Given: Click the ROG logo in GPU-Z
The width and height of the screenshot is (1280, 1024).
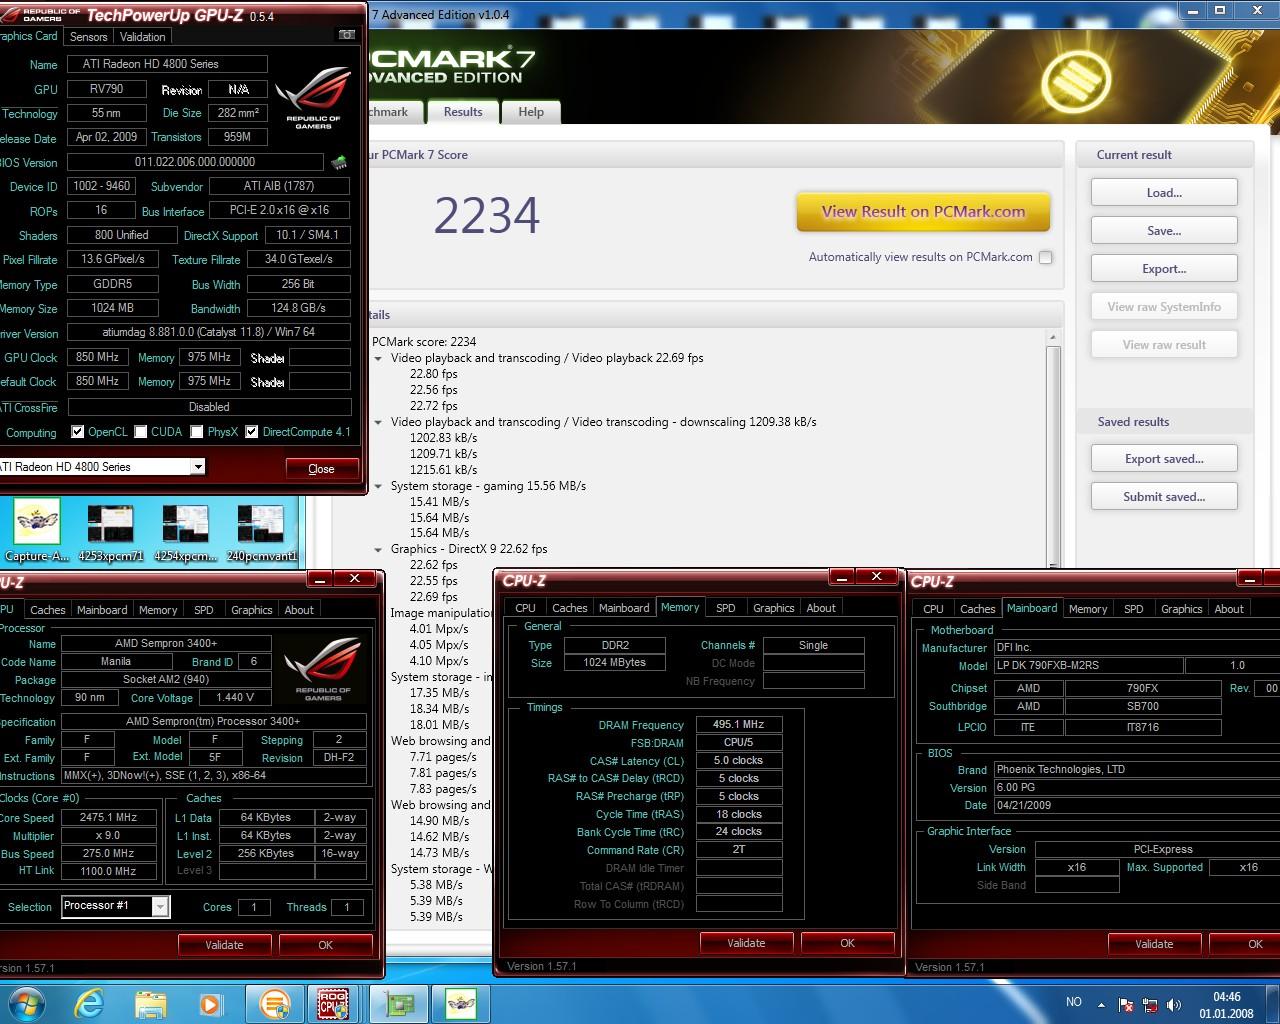Looking at the screenshot, I should 313,98.
